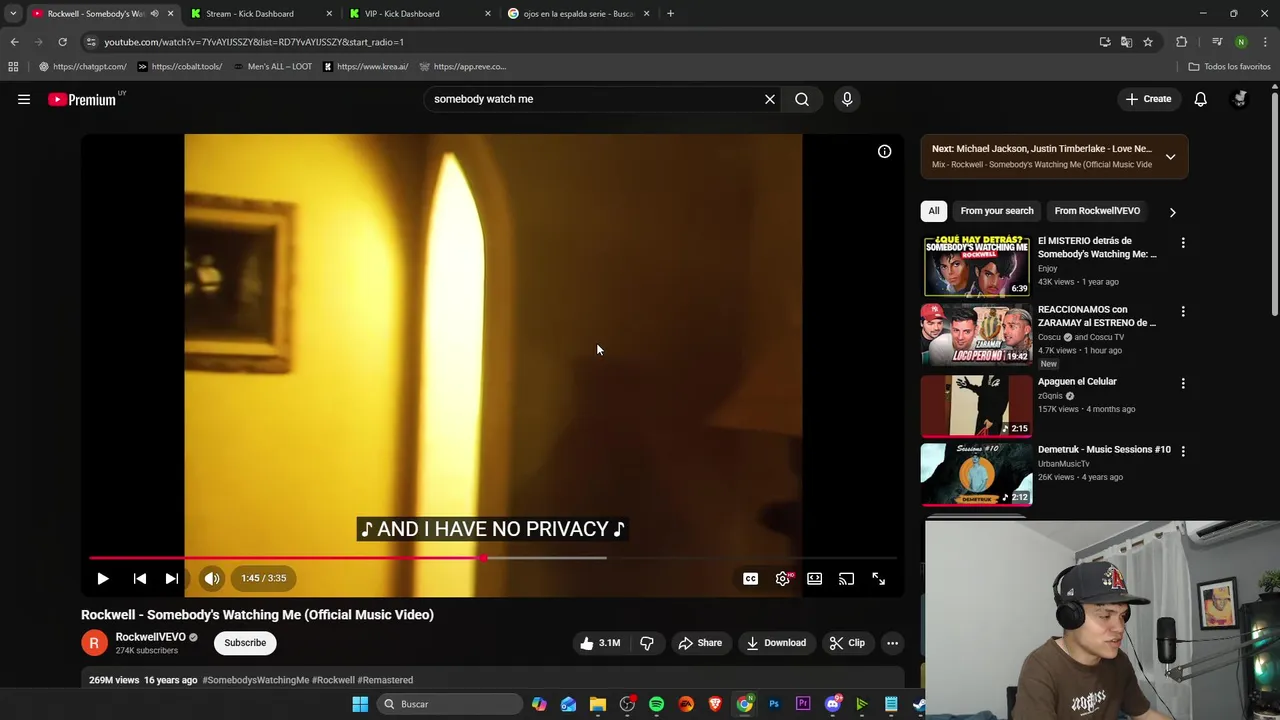The width and height of the screenshot is (1280, 720).
Task: Click the browser address bar
Action: pos(590,42)
